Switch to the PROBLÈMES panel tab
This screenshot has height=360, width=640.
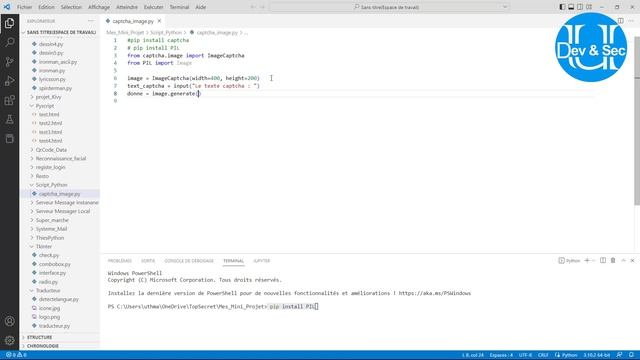[120, 261]
